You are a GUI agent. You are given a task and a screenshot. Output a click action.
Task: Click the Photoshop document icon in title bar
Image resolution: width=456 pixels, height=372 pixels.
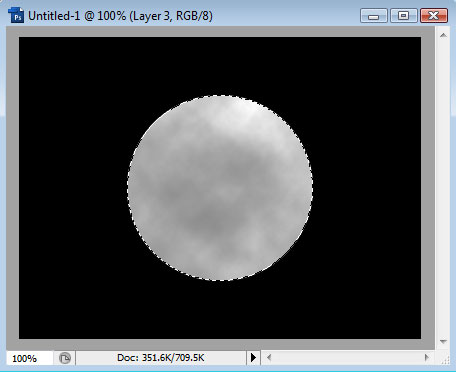coord(16,15)
